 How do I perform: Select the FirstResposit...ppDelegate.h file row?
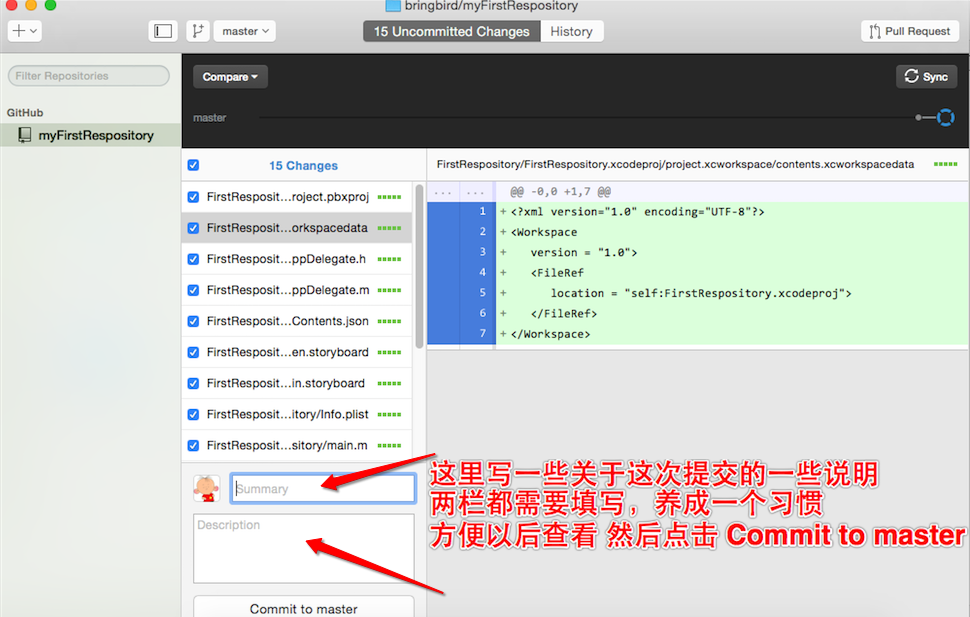point(297,259)
